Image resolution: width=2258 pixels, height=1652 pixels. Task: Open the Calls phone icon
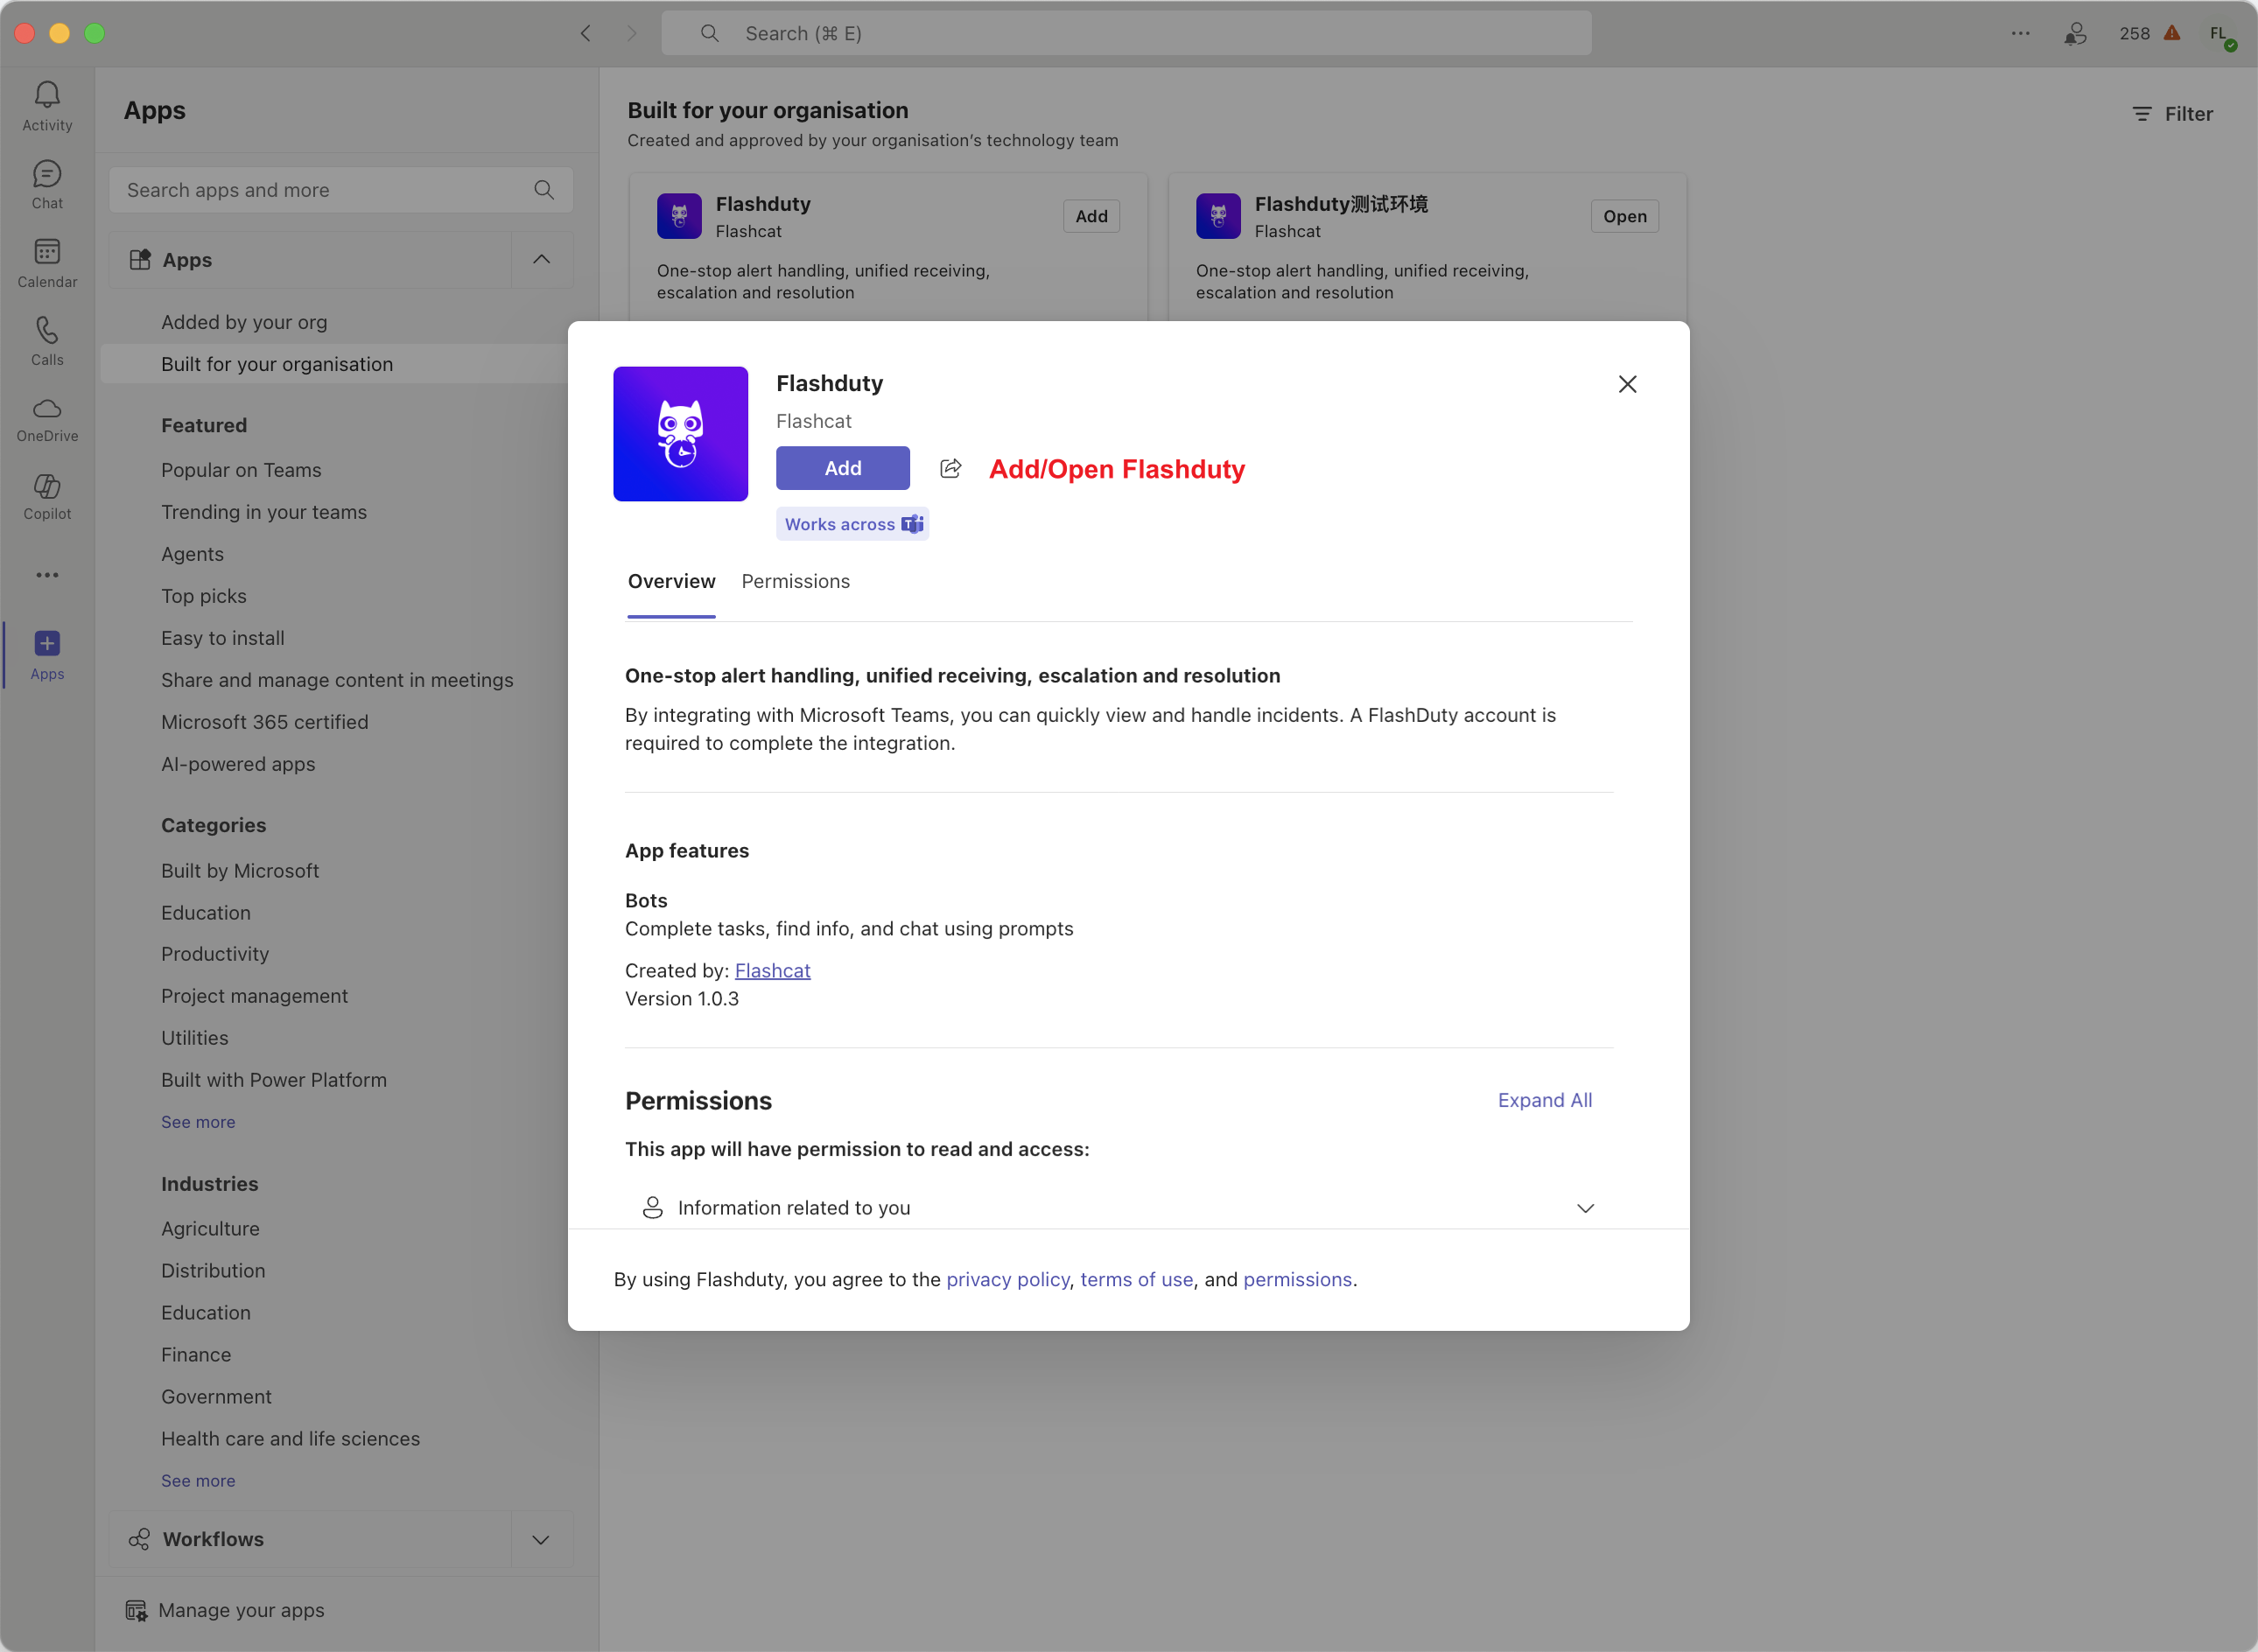(x=47, y=330)
